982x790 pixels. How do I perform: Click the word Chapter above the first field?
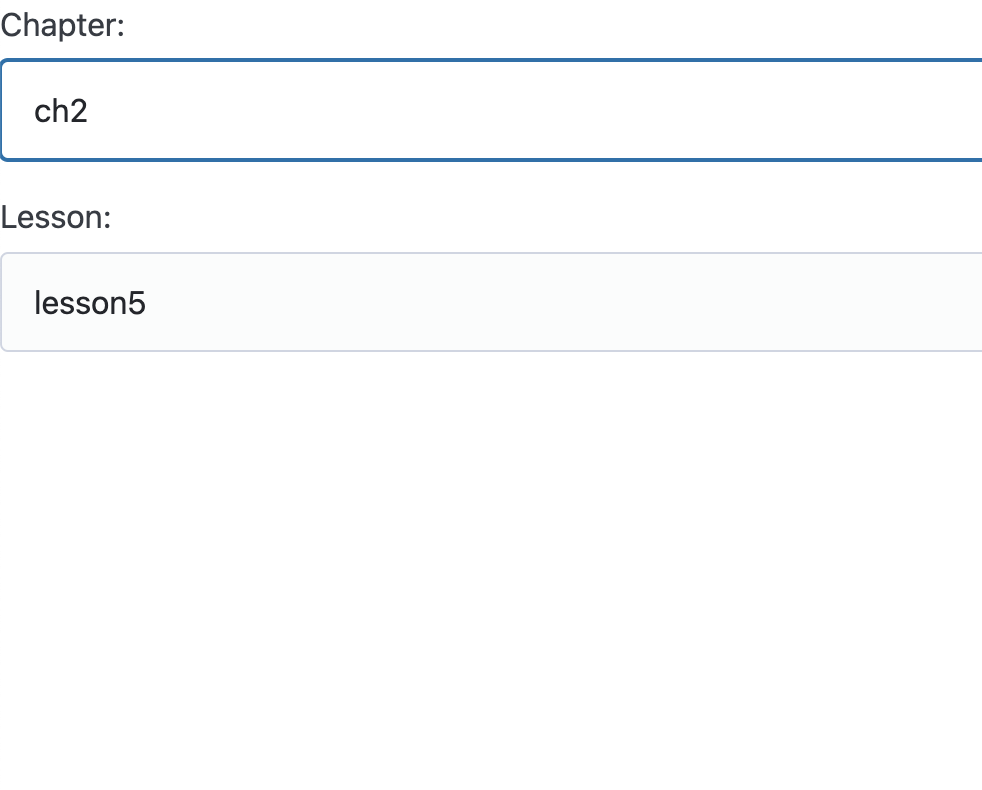(x=58, y=26)
